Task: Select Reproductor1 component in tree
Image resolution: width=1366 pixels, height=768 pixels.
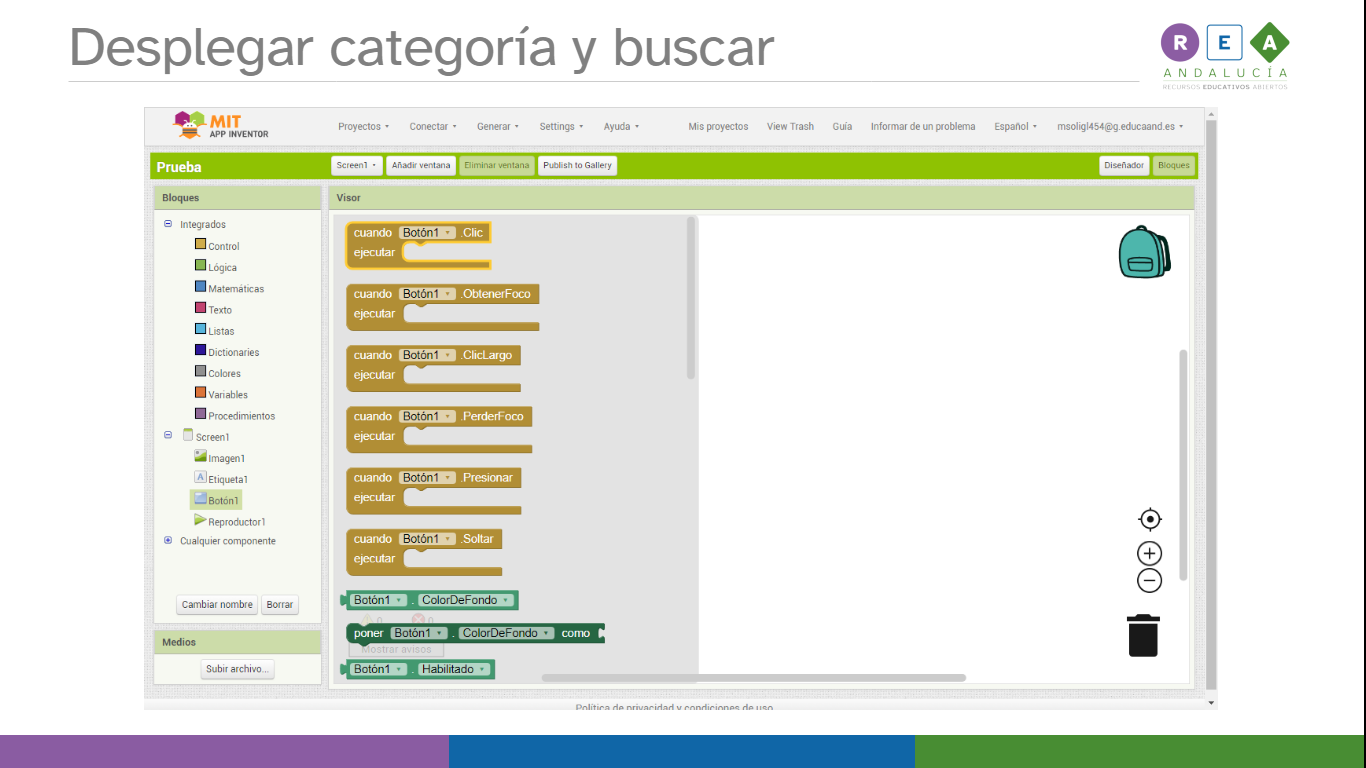Action: [x=236, y=522]
